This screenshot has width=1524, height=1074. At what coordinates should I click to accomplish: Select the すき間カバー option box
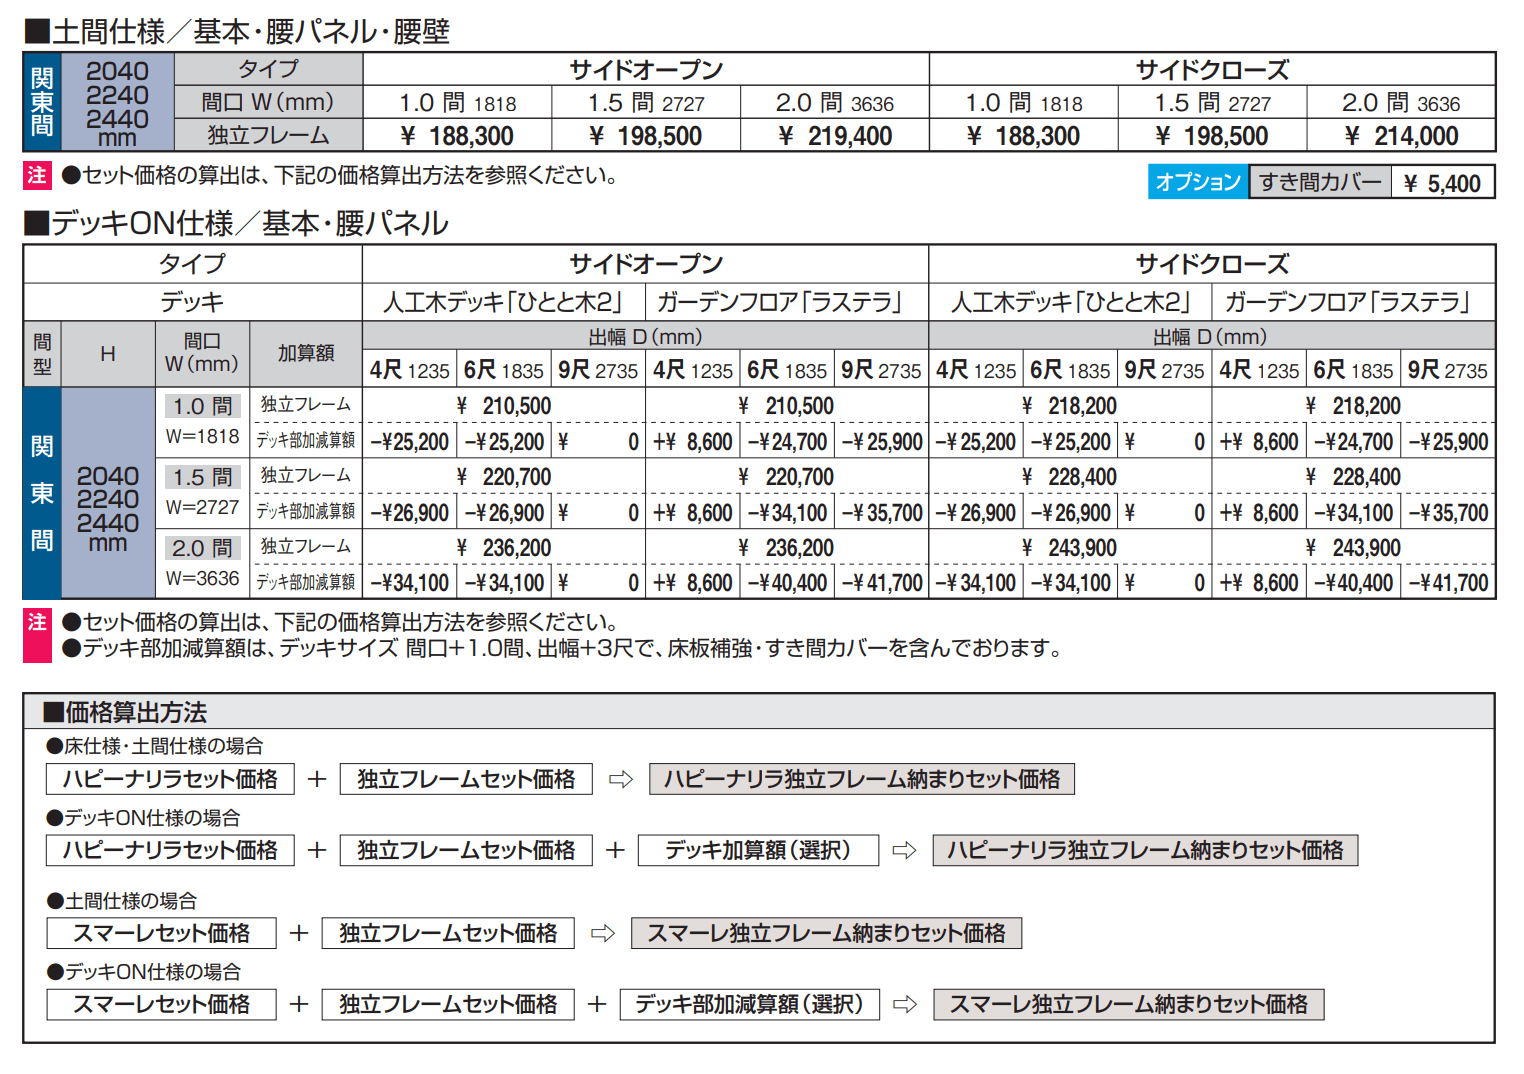[1320, 182]
